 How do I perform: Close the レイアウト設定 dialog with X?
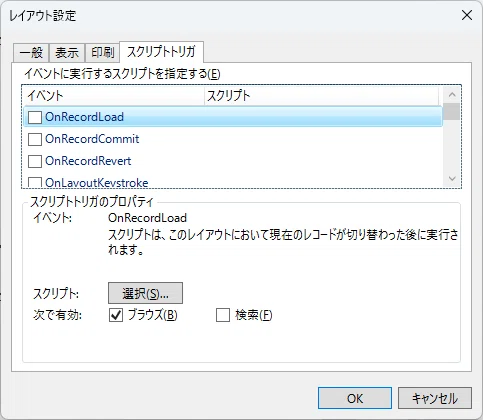pyautogui.click(x=467, y=15)
